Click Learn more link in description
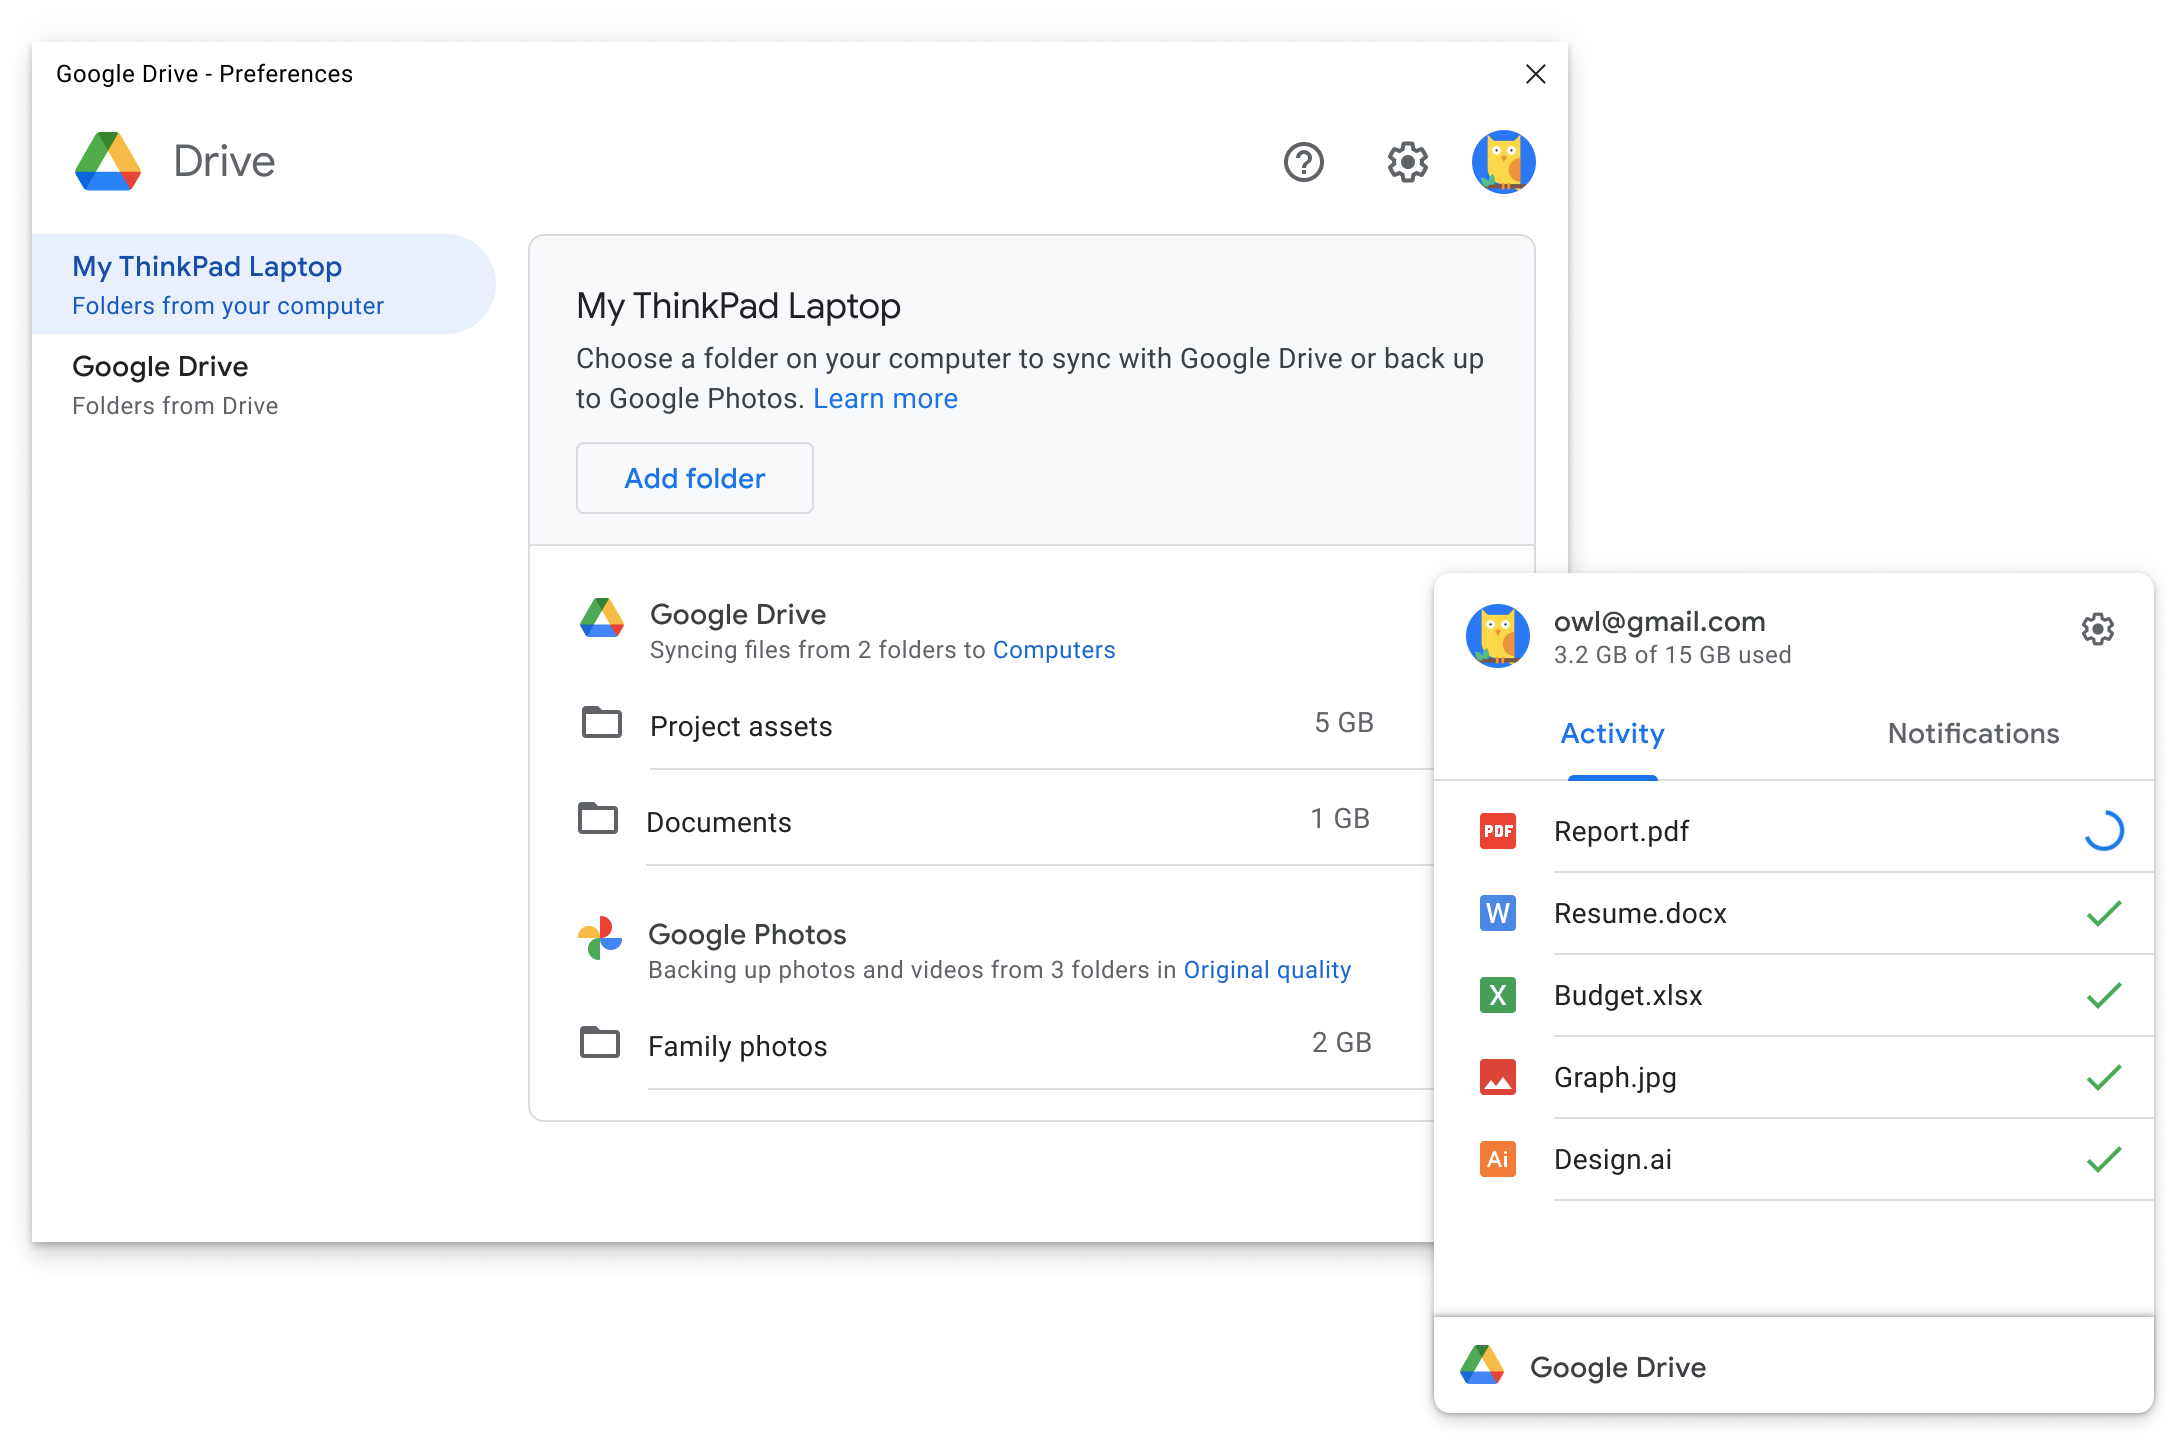The image size is (2176, 1448). tap(885, 398)
